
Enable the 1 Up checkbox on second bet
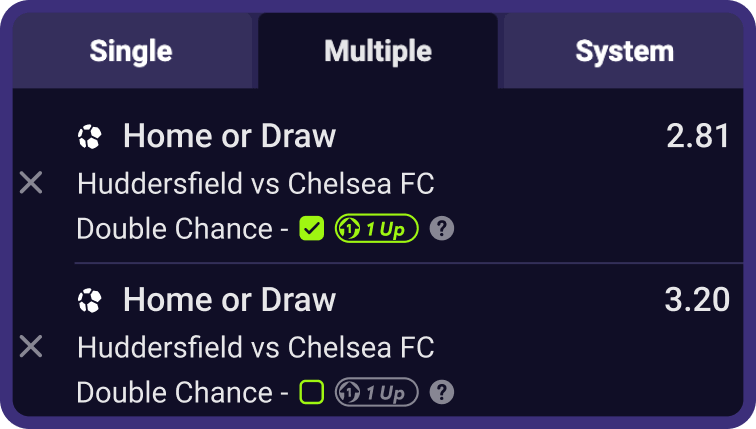[x=311, y=392]
